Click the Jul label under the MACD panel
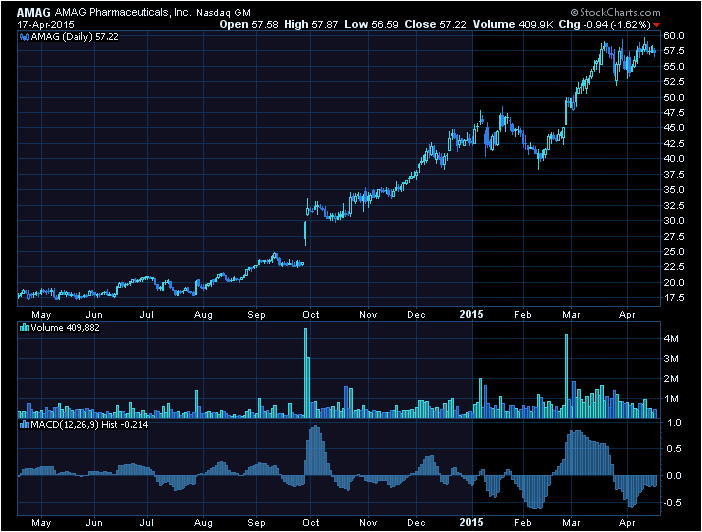Image resolution: width=702 pixels, height=532 pixels. 146,523
